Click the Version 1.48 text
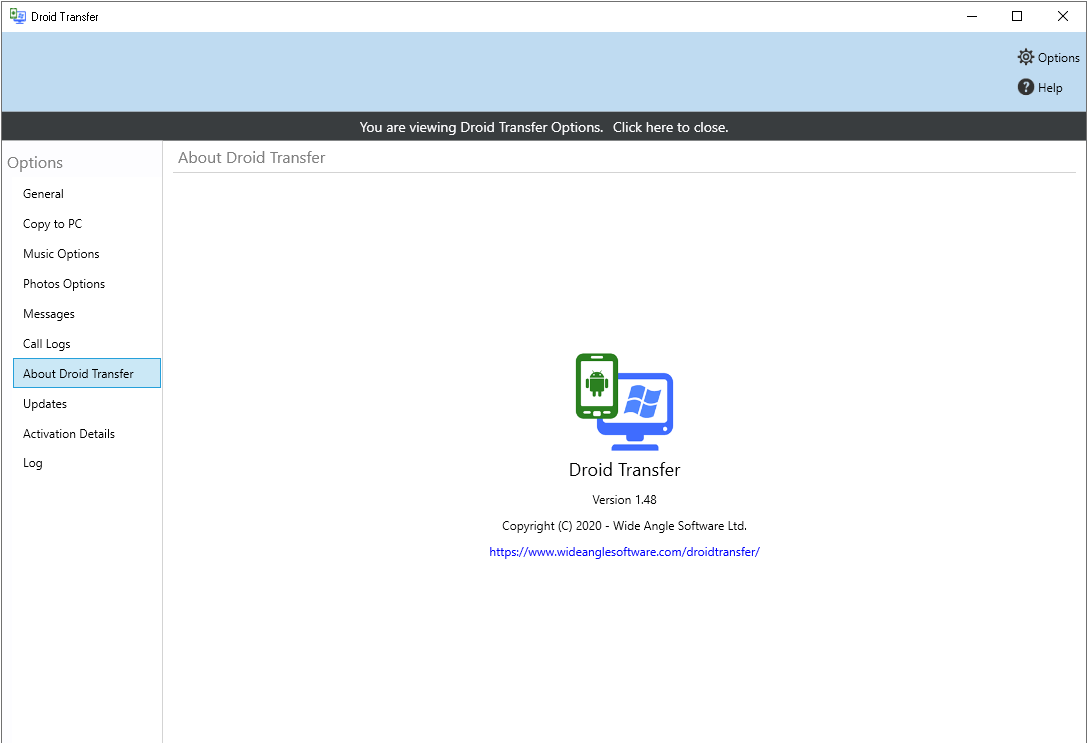Viewport: 1088px width, 743px height. (x=624, y=499)
